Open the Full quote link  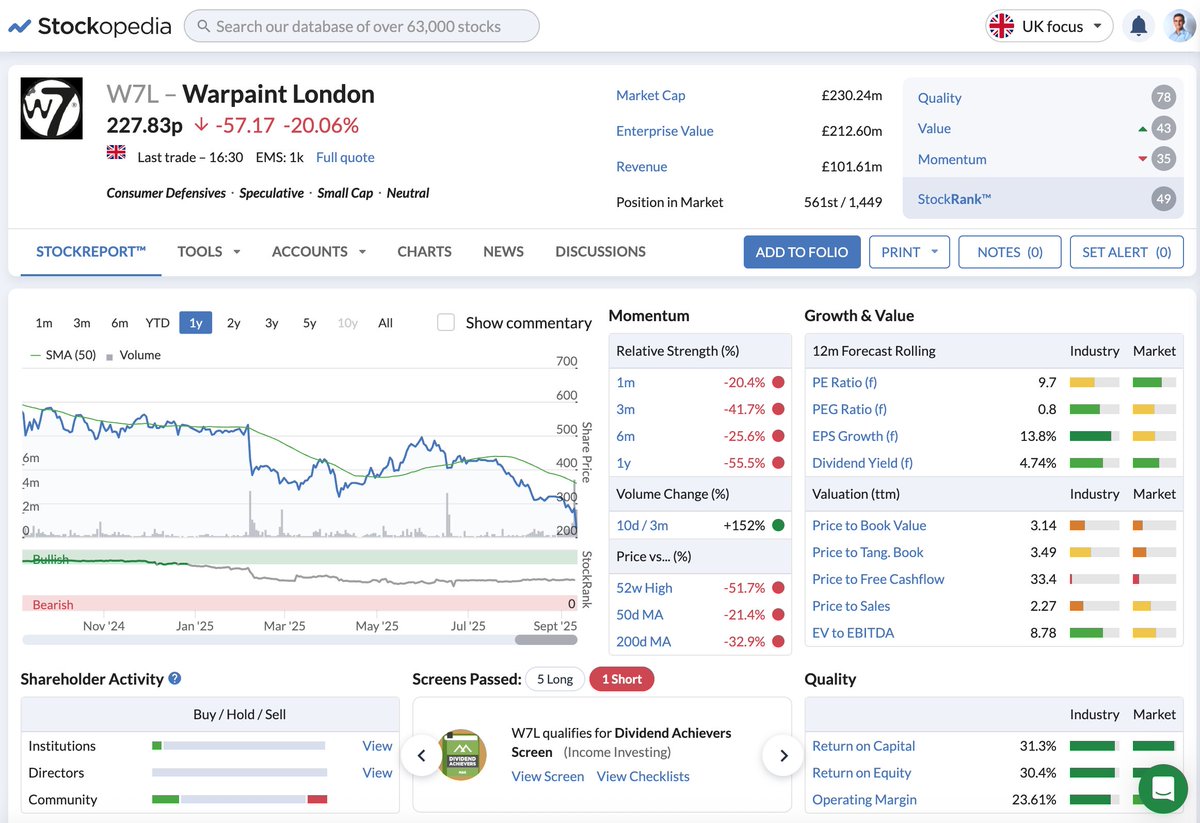(345, 157)
